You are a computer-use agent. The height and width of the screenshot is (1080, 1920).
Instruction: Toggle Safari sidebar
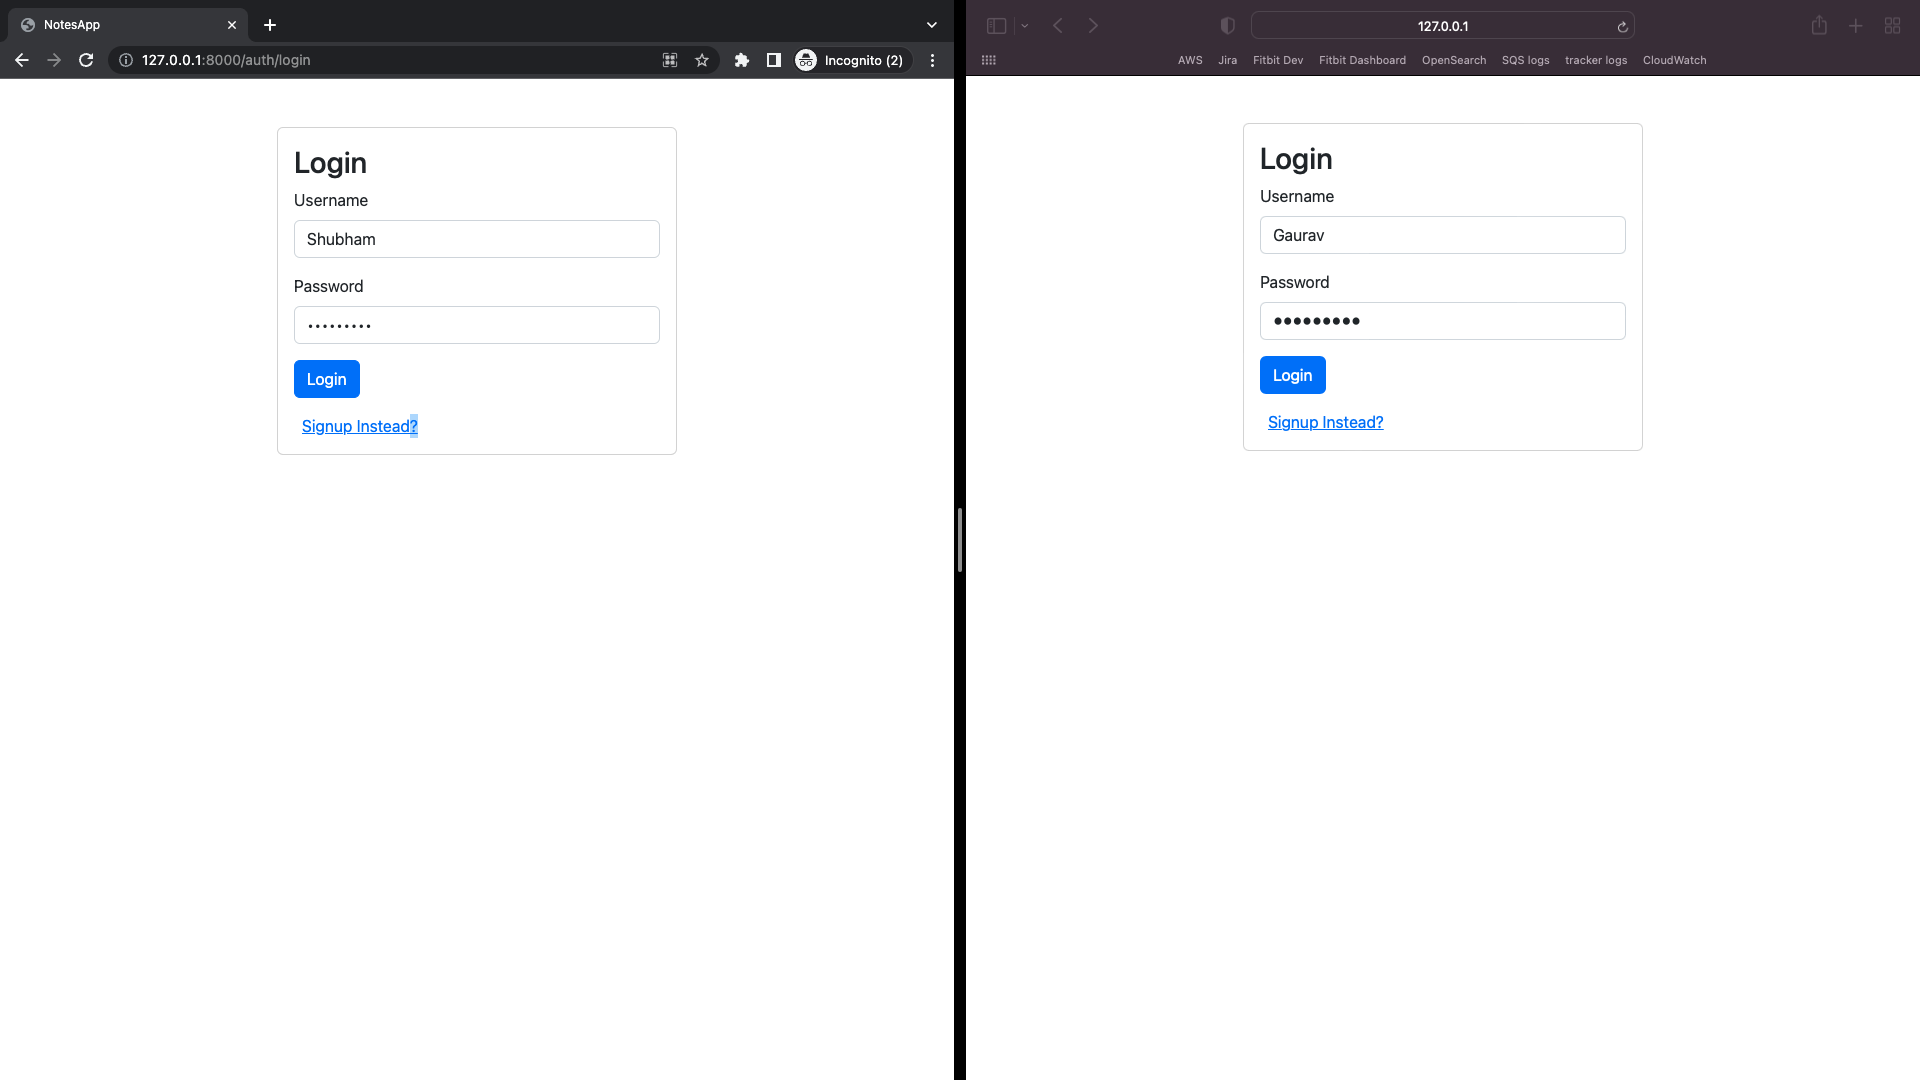tap(996, 26)
